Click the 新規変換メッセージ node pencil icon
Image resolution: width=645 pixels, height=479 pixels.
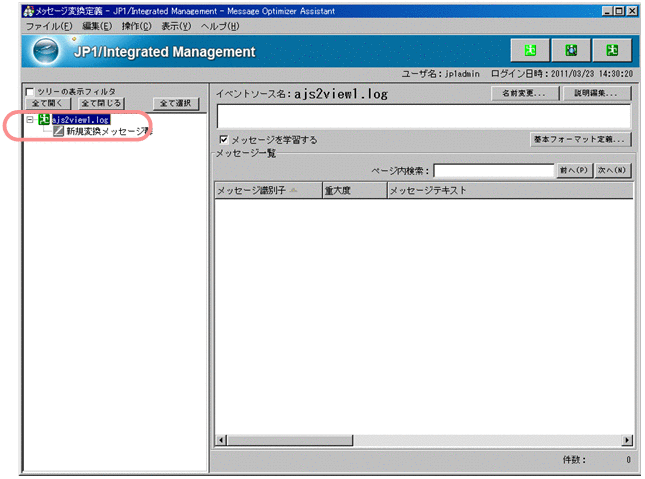(58, 131)
